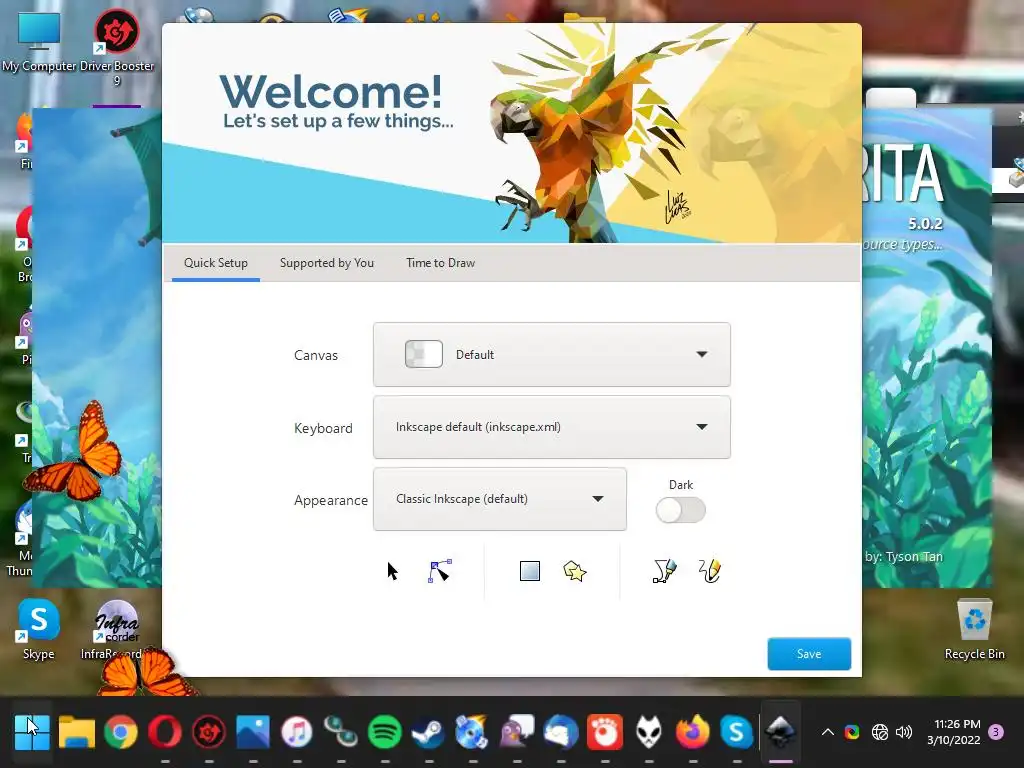Launch Firefox from the taskbar
The image size is (1024, 768).
693,732
